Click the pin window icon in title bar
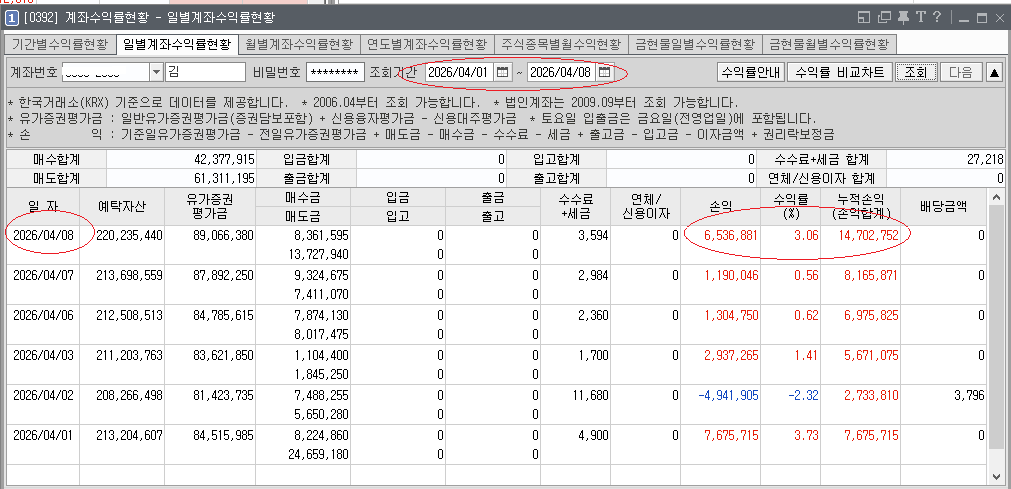This screenshot has height=489, width=1011. click(x=904, y=17)
